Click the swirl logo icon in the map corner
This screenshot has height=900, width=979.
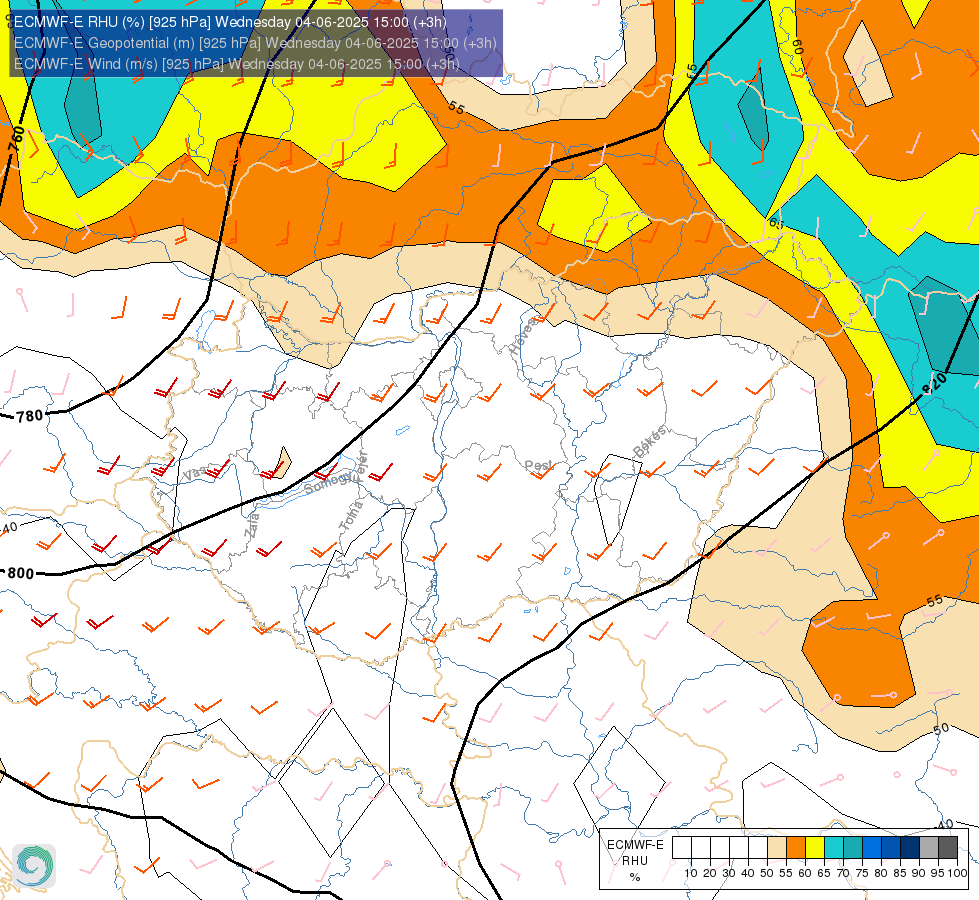[34, 866]
